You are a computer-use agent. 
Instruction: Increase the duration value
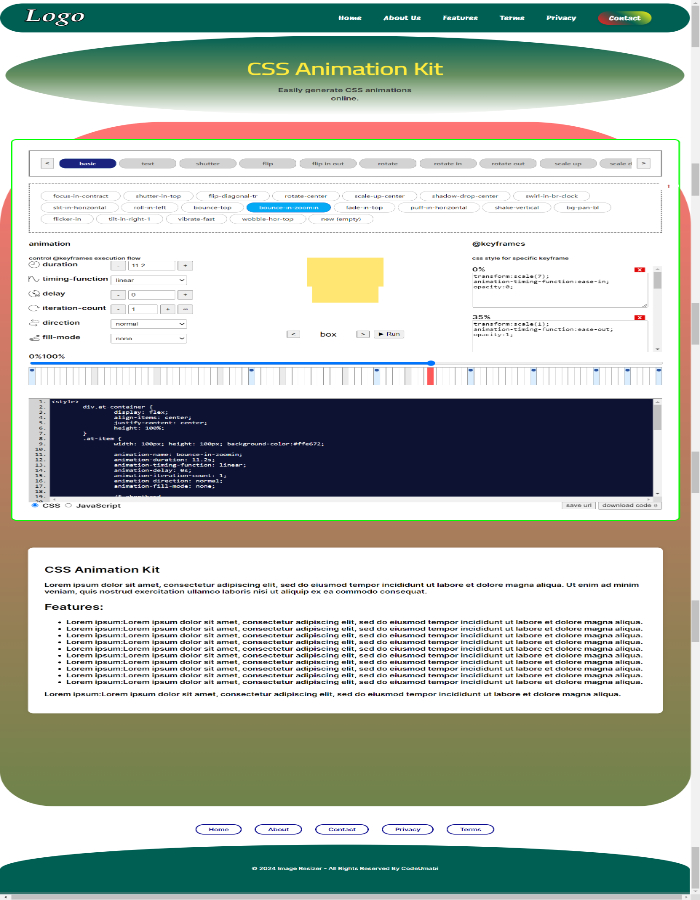pyautogui.click(x=185, y=266)
